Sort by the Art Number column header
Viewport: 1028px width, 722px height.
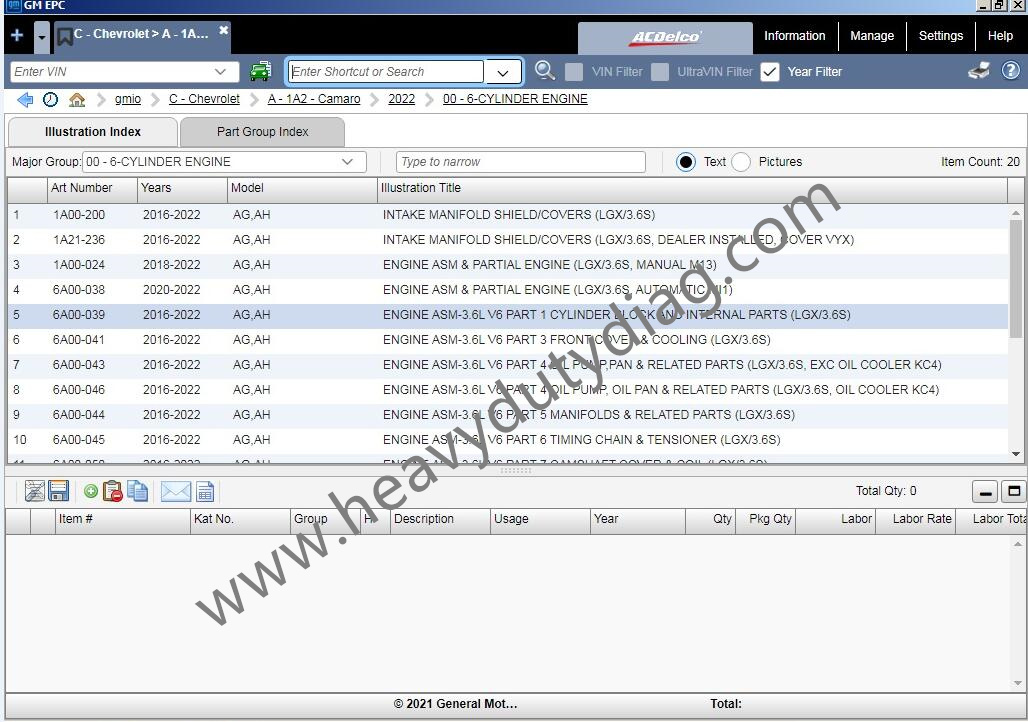[x=92, y=188]
